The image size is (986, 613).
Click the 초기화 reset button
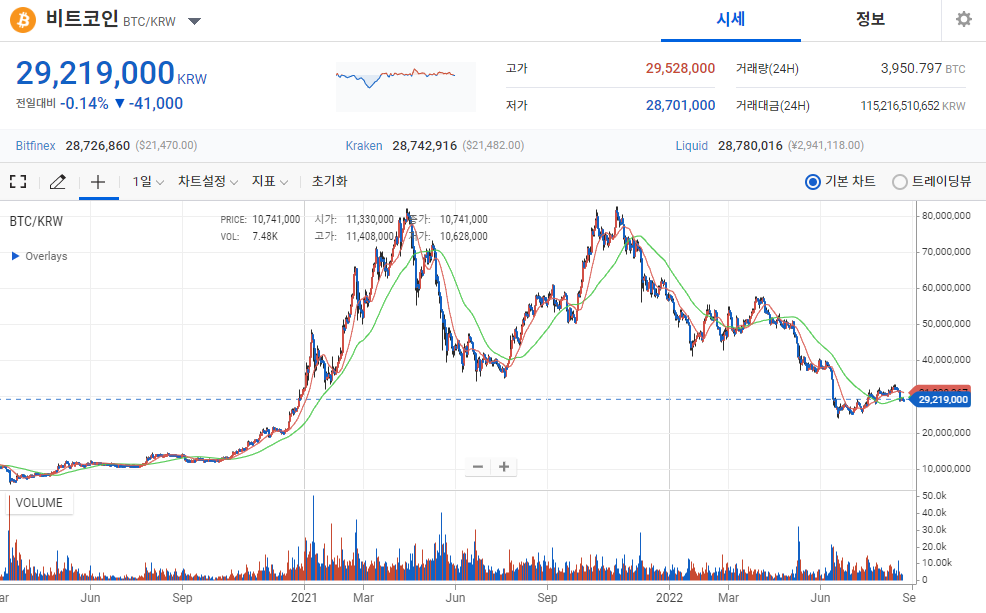(330, 182)
